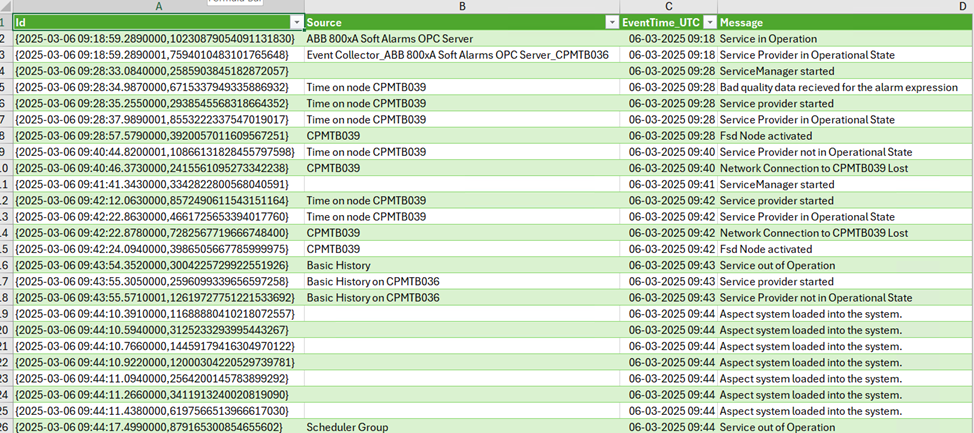The height and width of the screenshot is (433, 974).
Task: Select the 'Basic History' source cell without node name
Action: [x=462, y=265]
